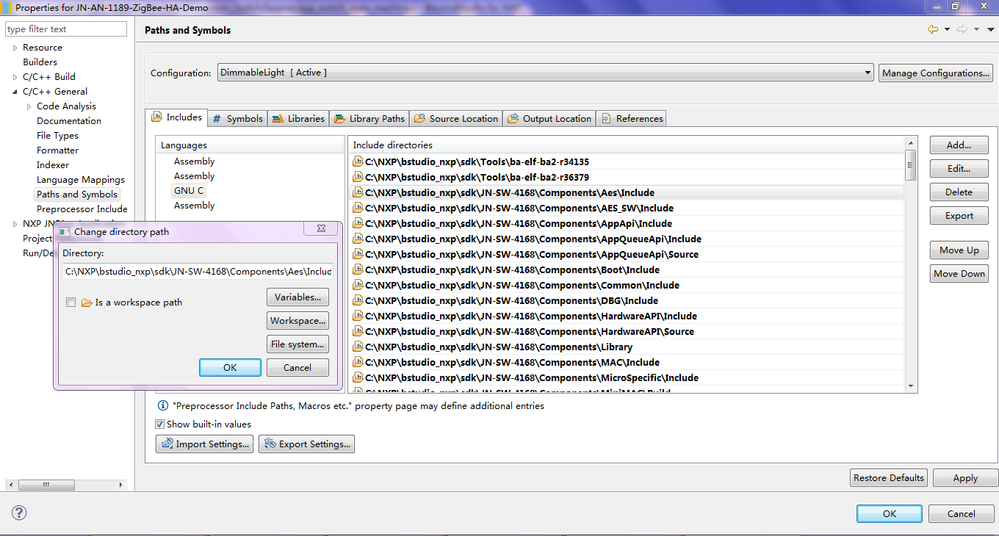Click the Add... button
Image resolution: width=999 pixels, height=536 pixels.
[x=959, y=145]
